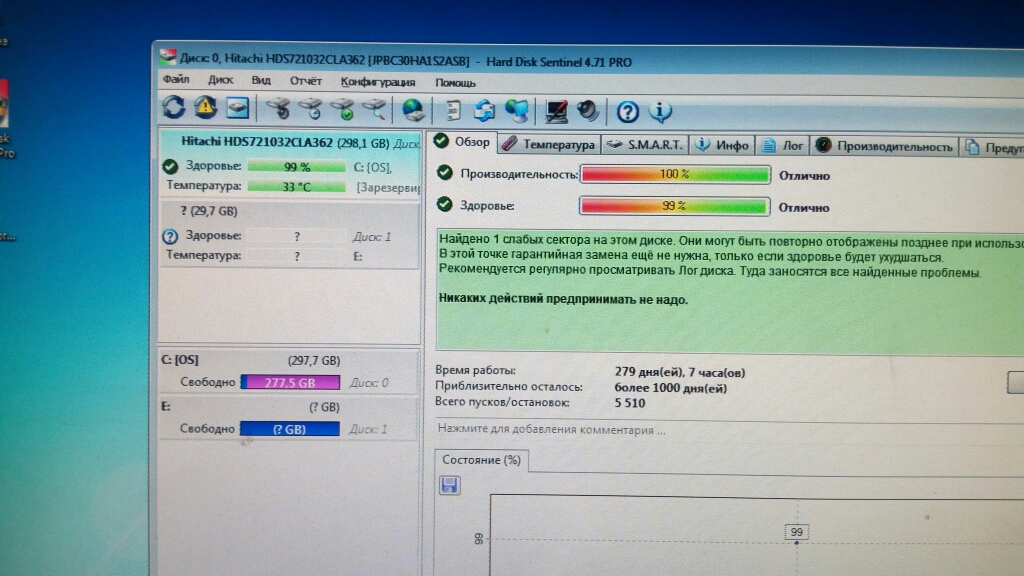
Task: Open the Диск menu
Action: tap(221, 80)
